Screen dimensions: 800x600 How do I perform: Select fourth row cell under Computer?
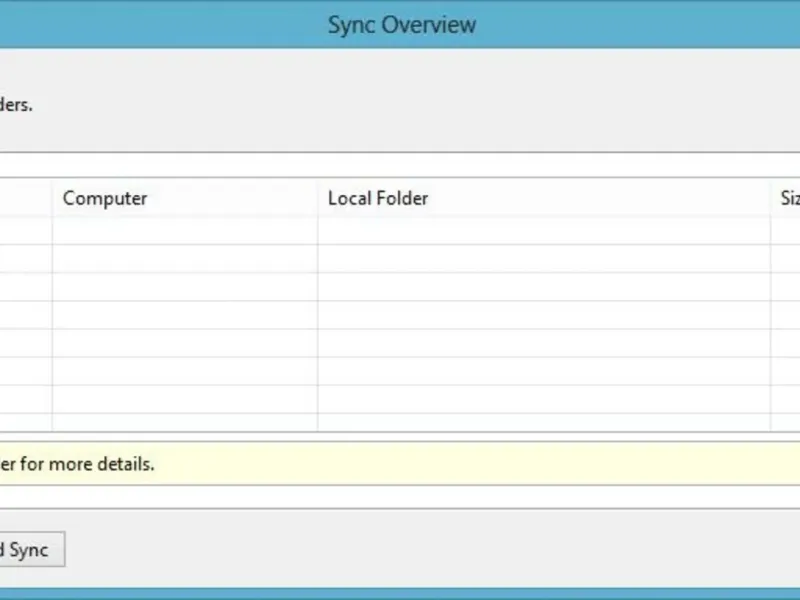185,315
